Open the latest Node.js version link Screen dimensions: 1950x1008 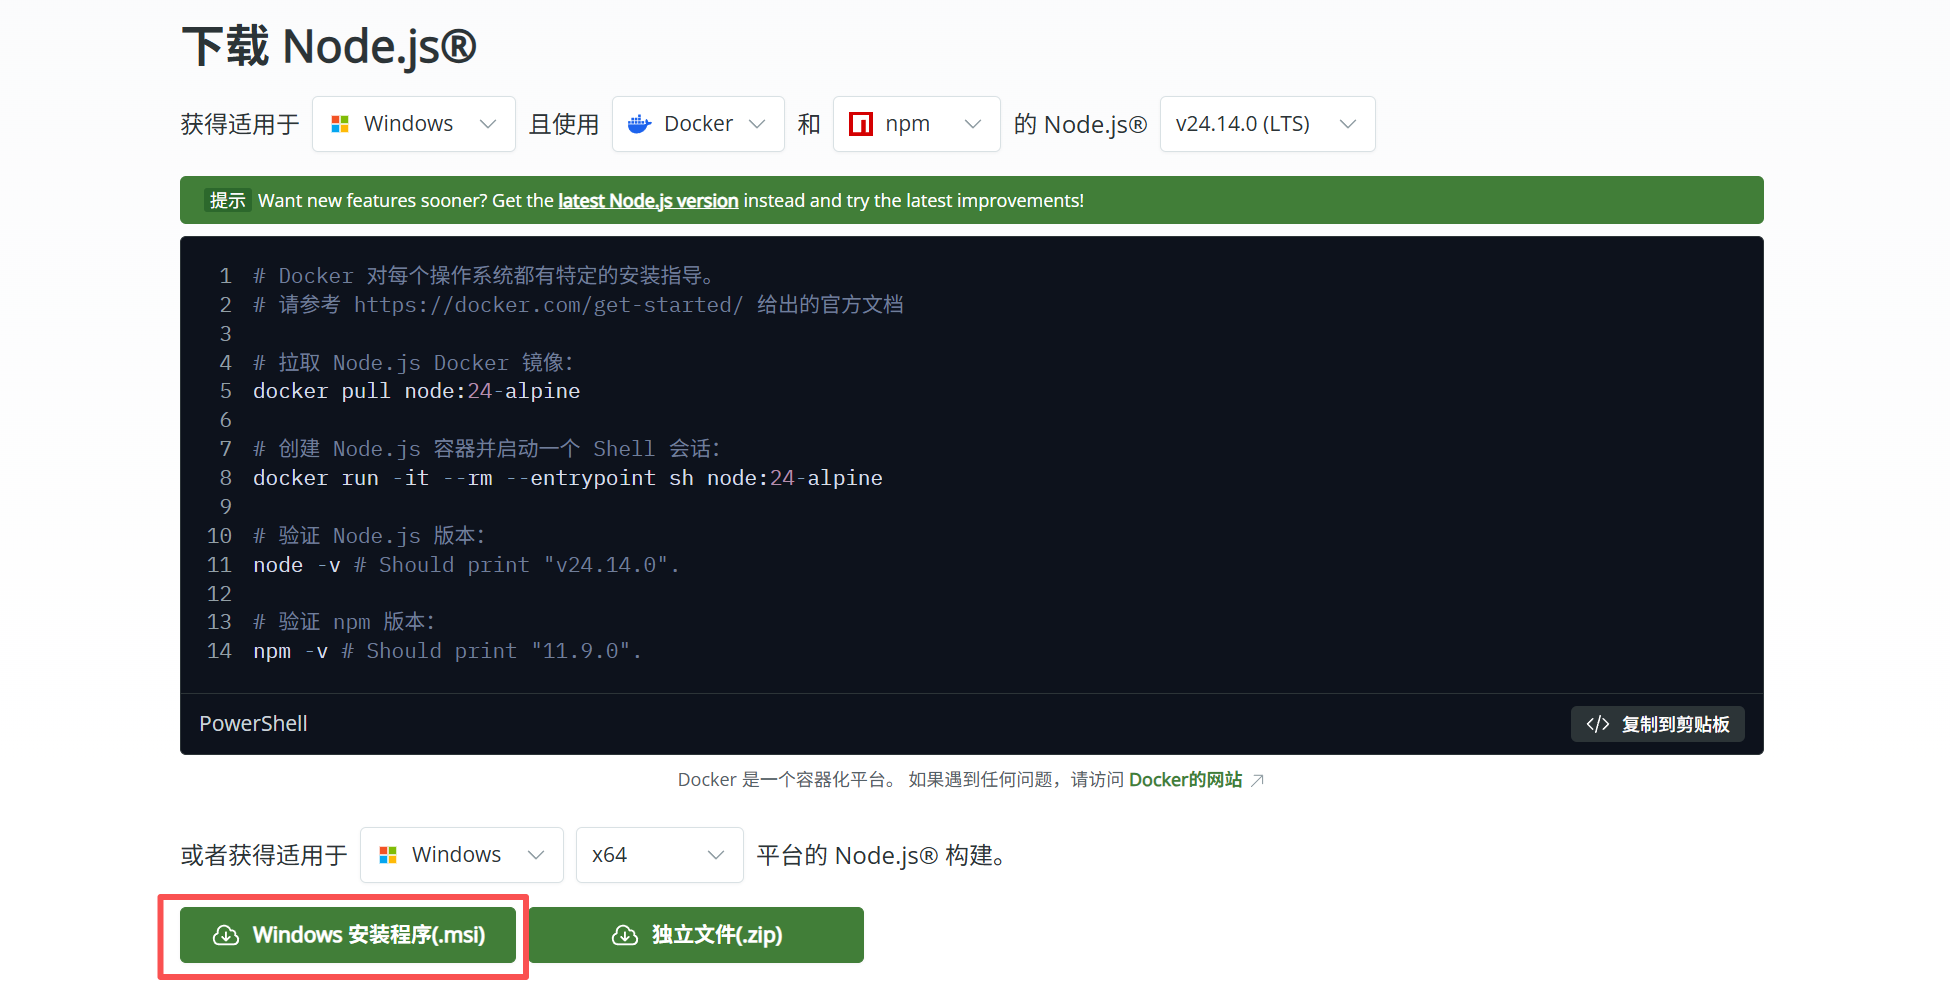tap(648, 201)
